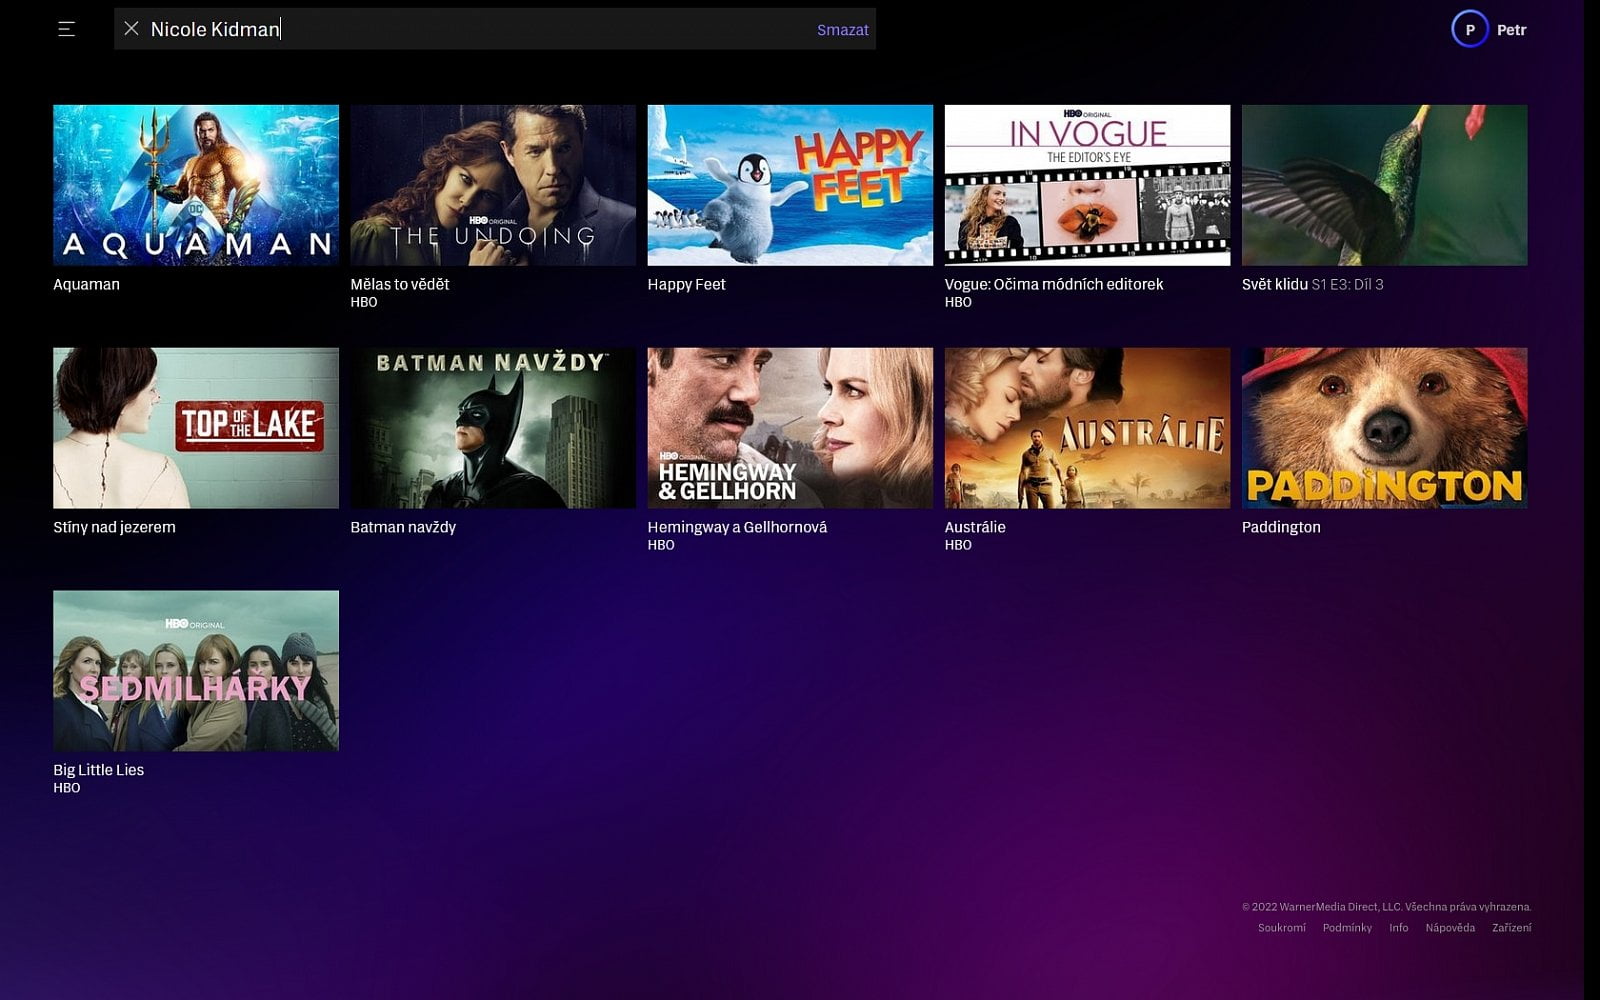The image size is (1600, 1000).
Task: Open the Info footer link
Action: (1398, 928)
